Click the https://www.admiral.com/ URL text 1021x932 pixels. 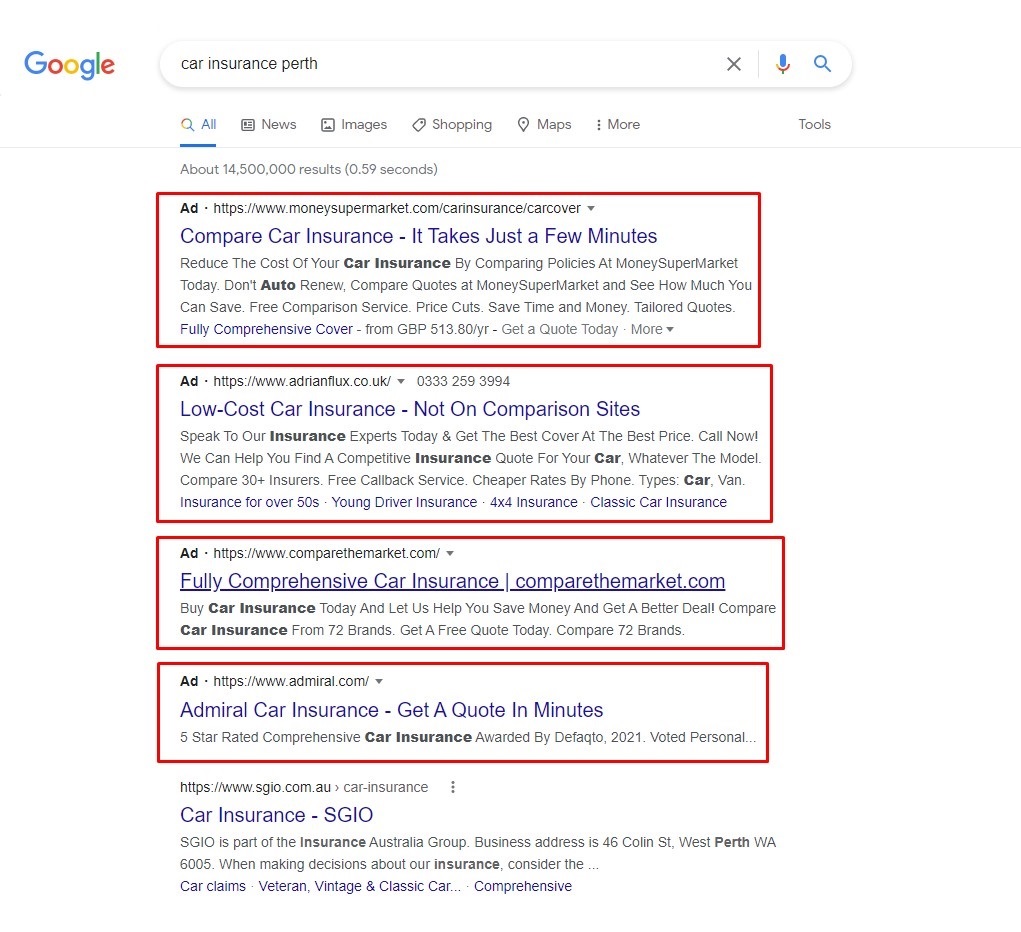point(291,681)
